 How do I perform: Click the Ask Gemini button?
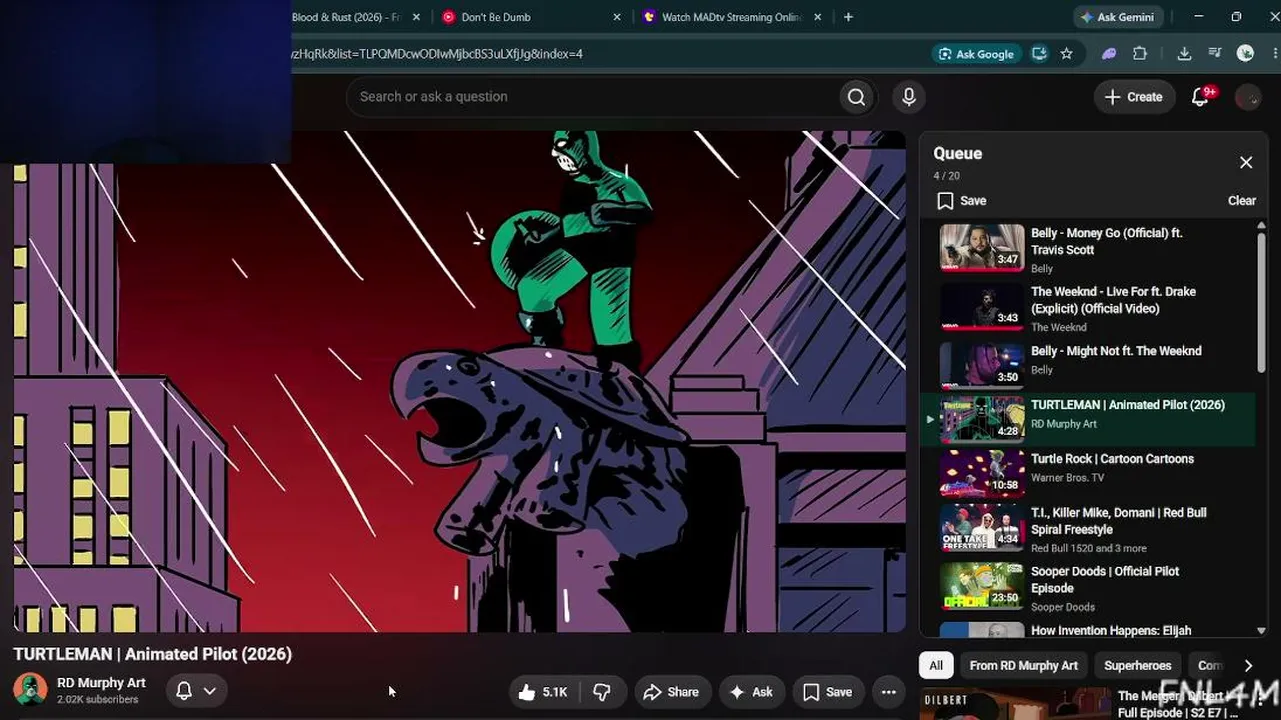[x=1116, y=17]
